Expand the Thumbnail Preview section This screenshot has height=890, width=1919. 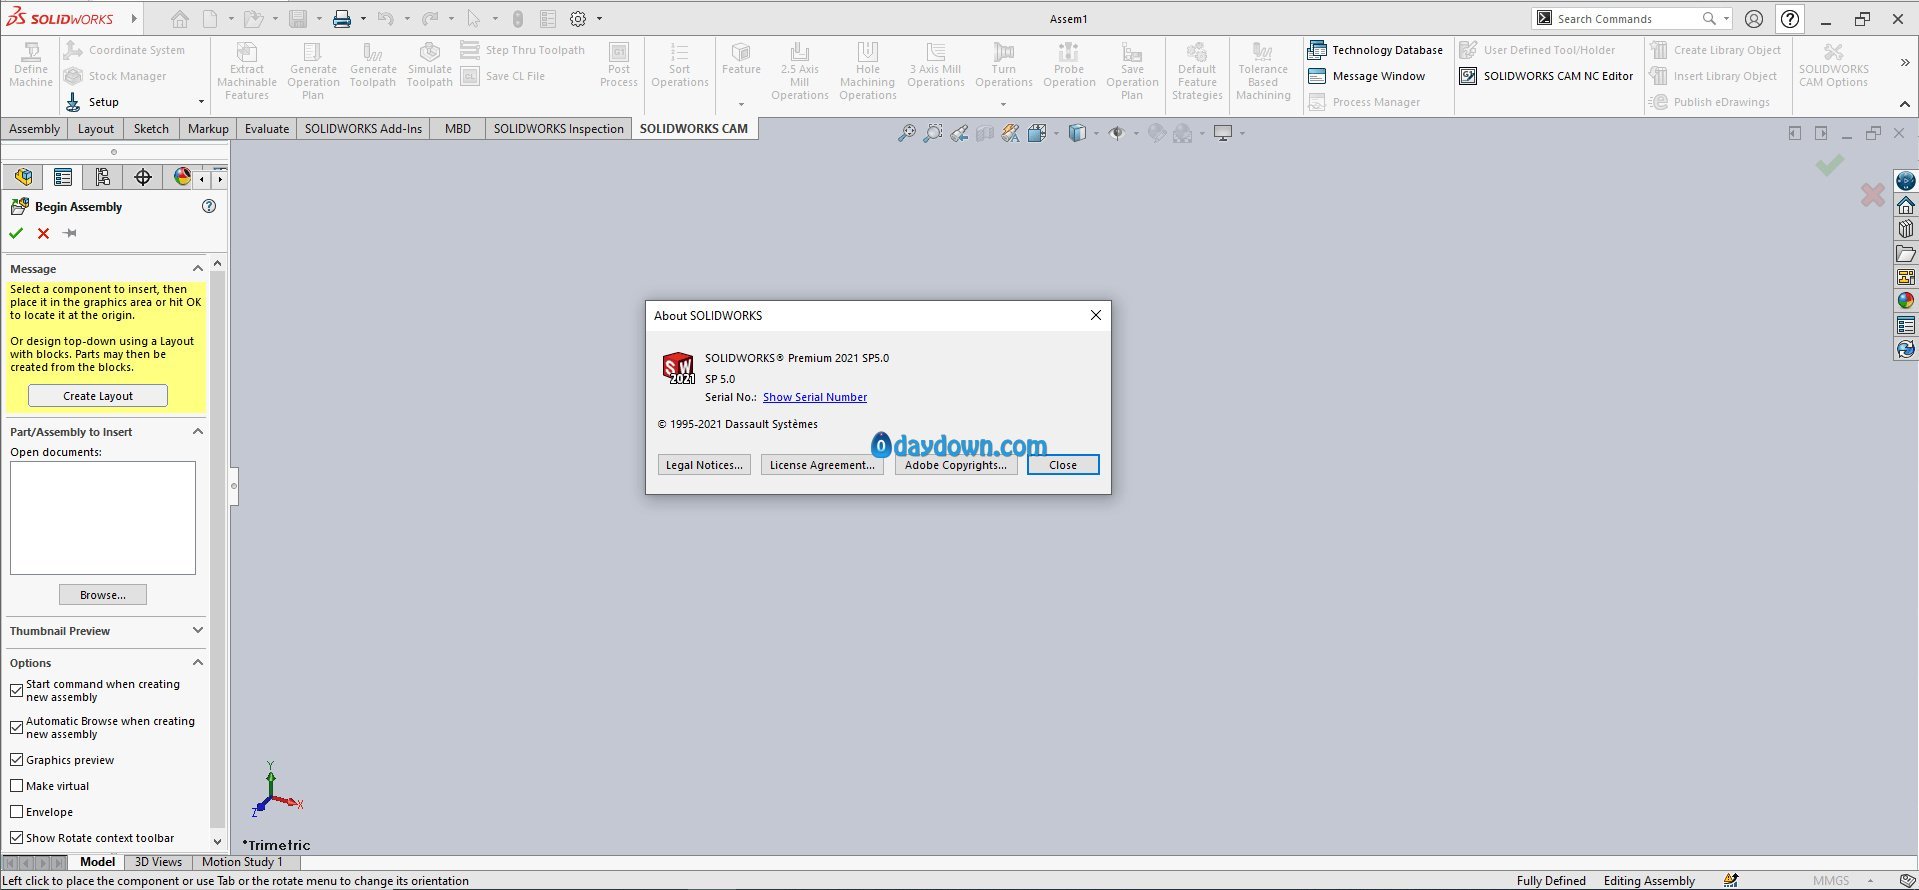[198, 630]
